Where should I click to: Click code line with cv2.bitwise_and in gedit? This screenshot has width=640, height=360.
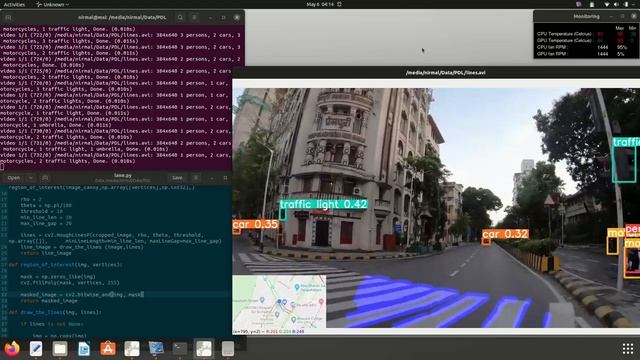click(x=82, y=294)
